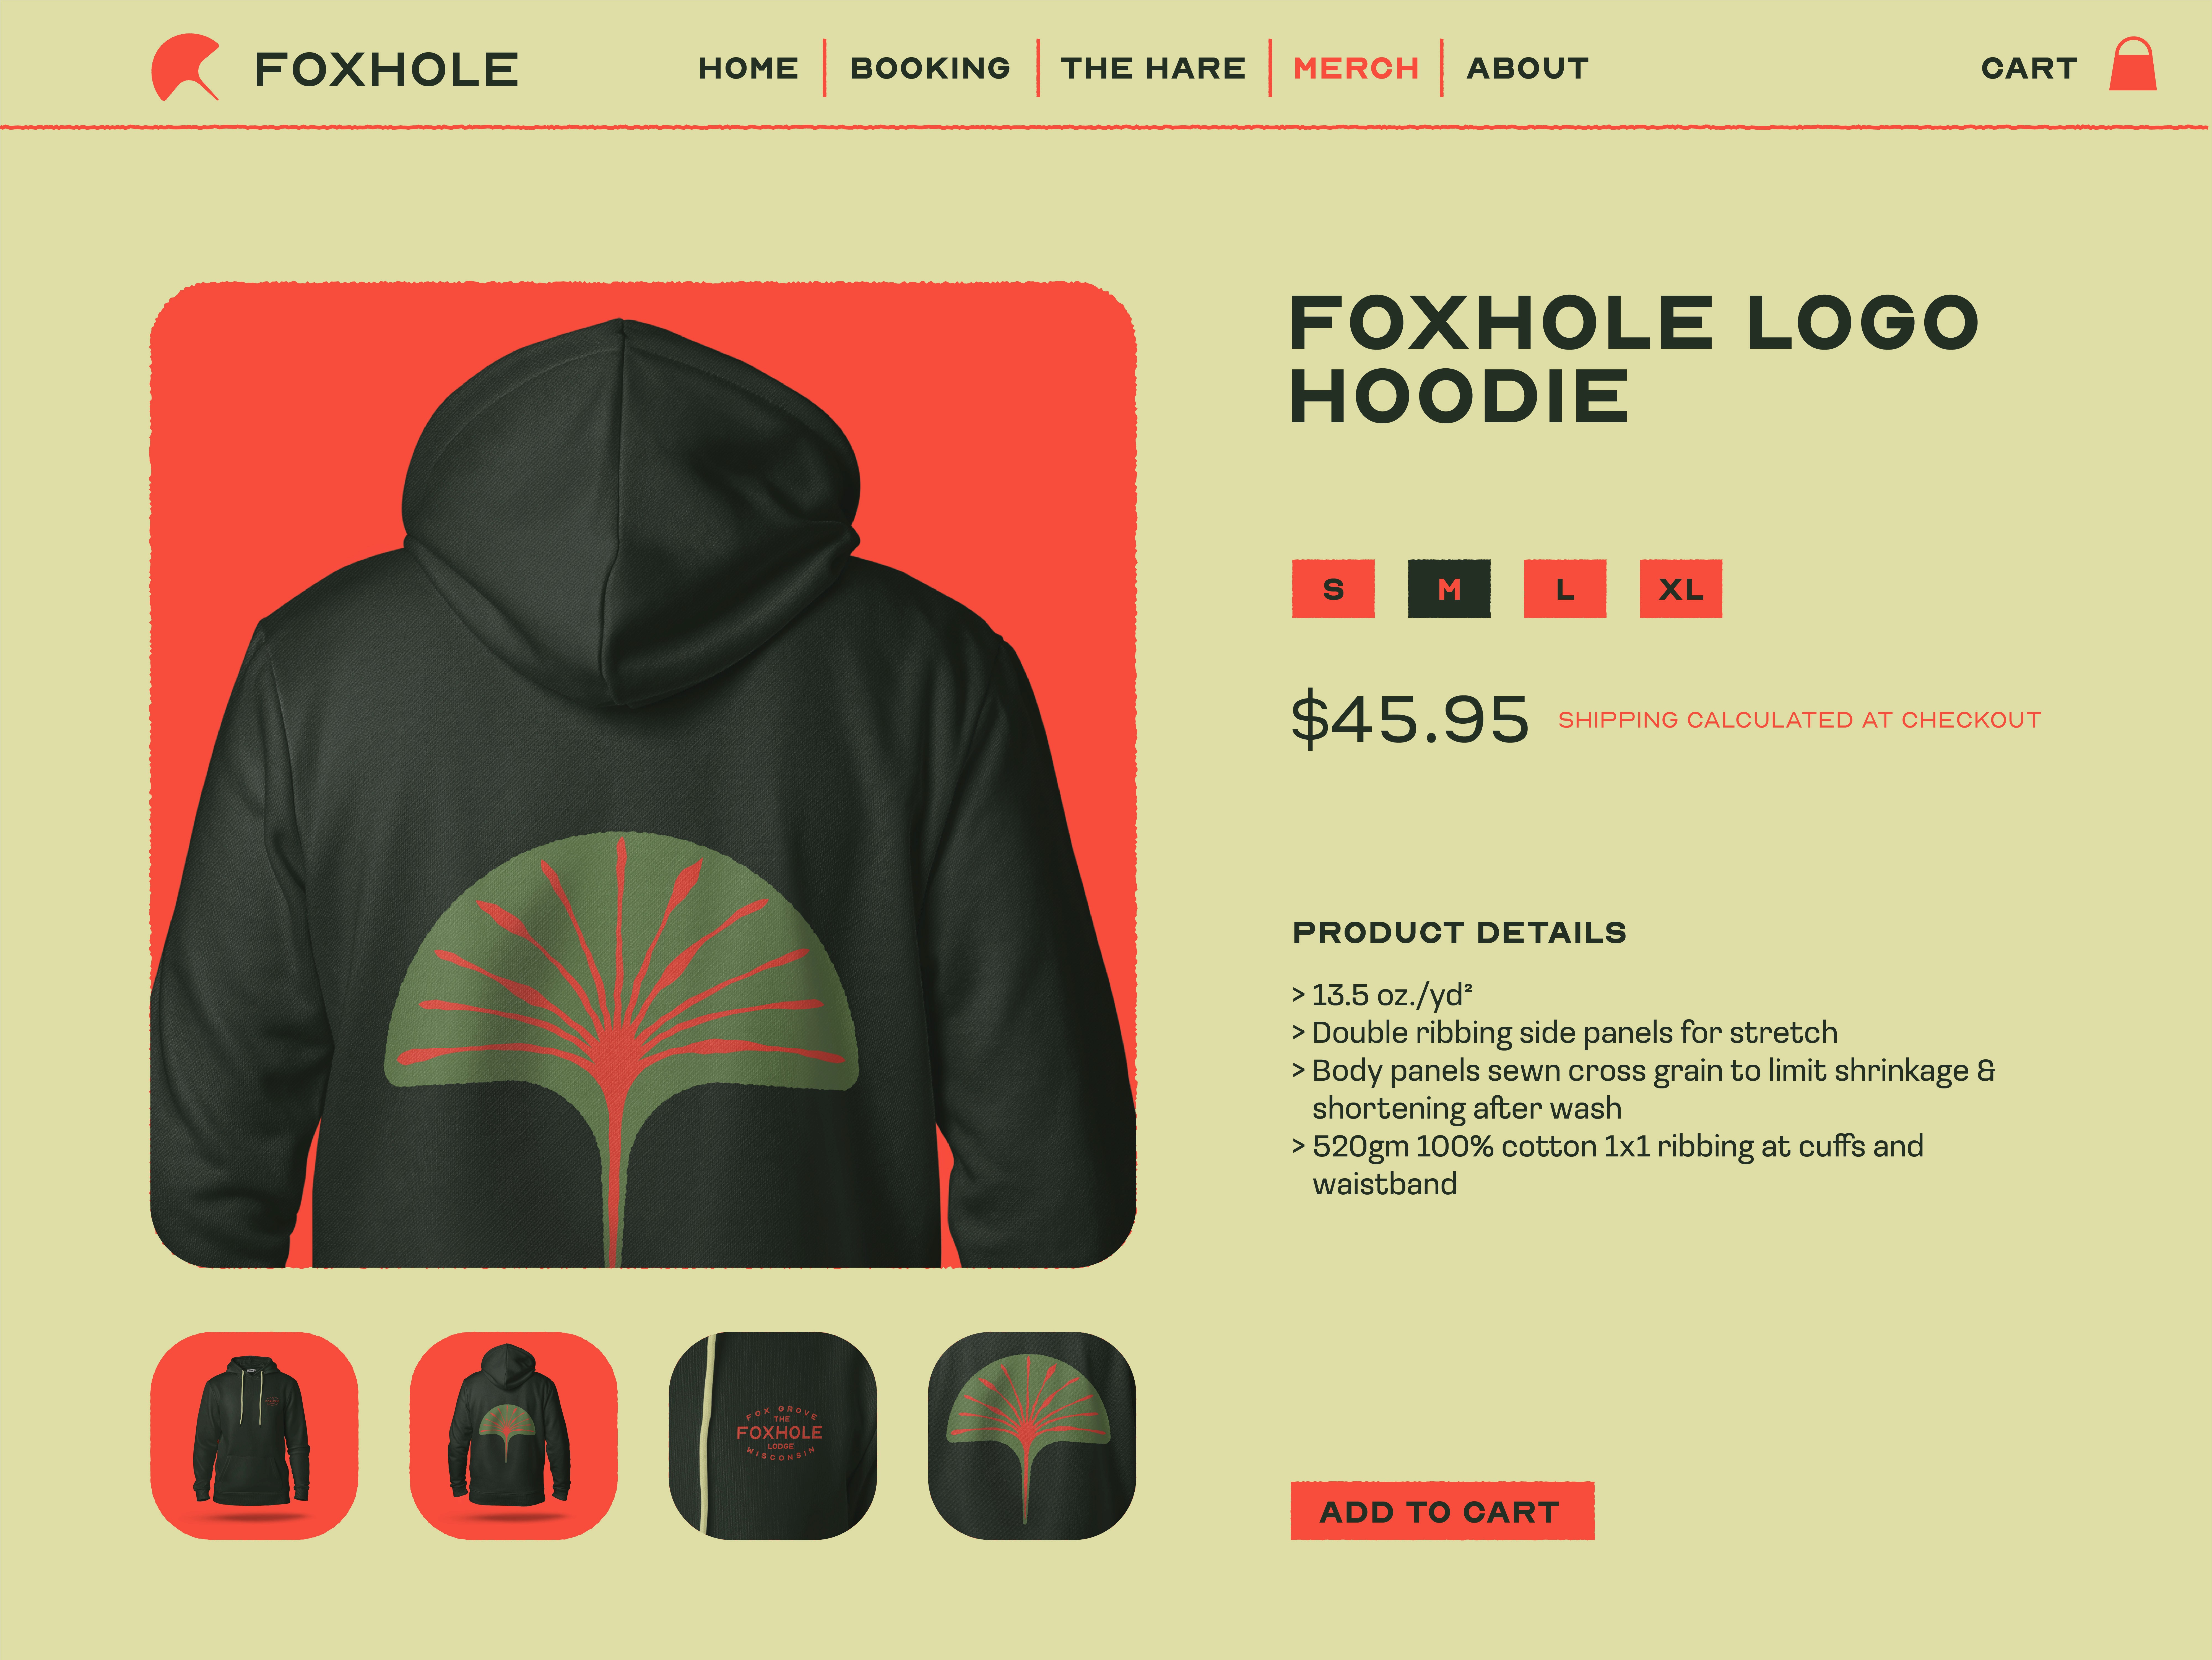Choose size XL option

click(x=1681, y=589)
